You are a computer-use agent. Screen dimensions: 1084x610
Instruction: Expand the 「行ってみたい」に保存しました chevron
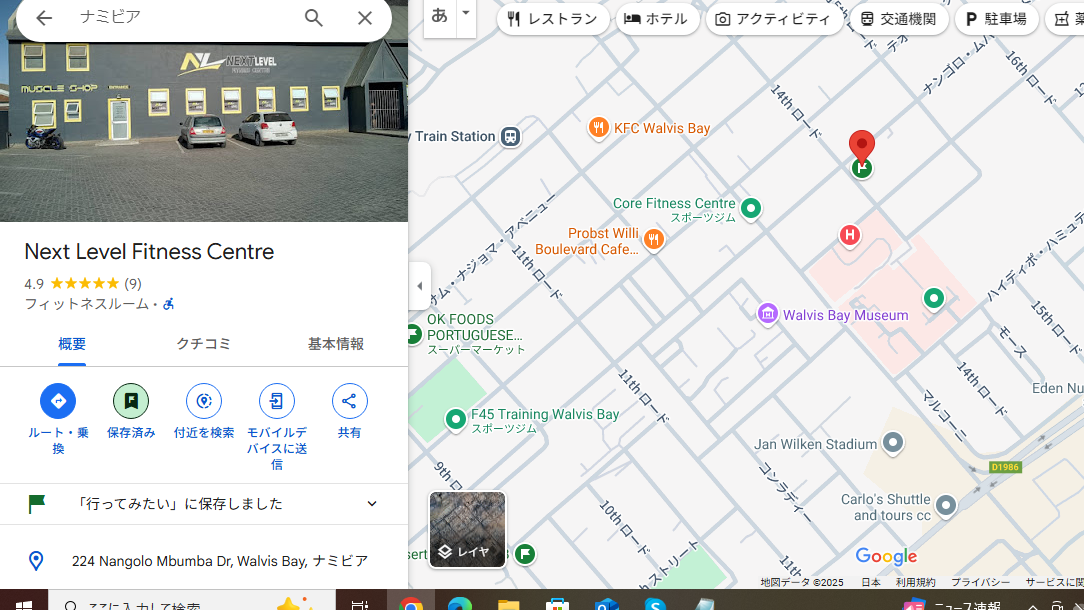pos(372,504)
